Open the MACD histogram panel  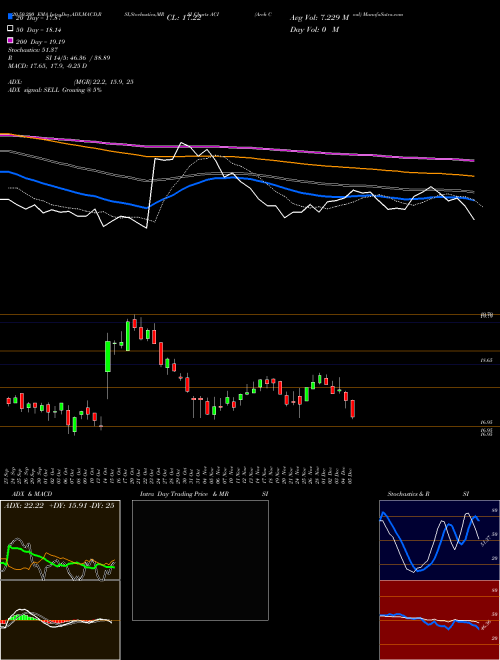coord(60,620)
